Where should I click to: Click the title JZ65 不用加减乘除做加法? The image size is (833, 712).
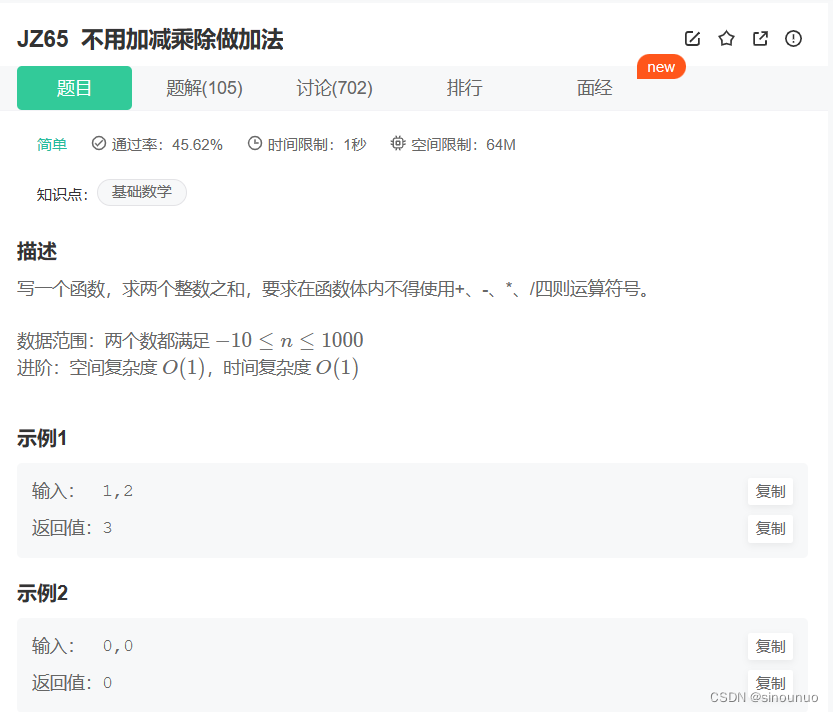tap(150, 39)
